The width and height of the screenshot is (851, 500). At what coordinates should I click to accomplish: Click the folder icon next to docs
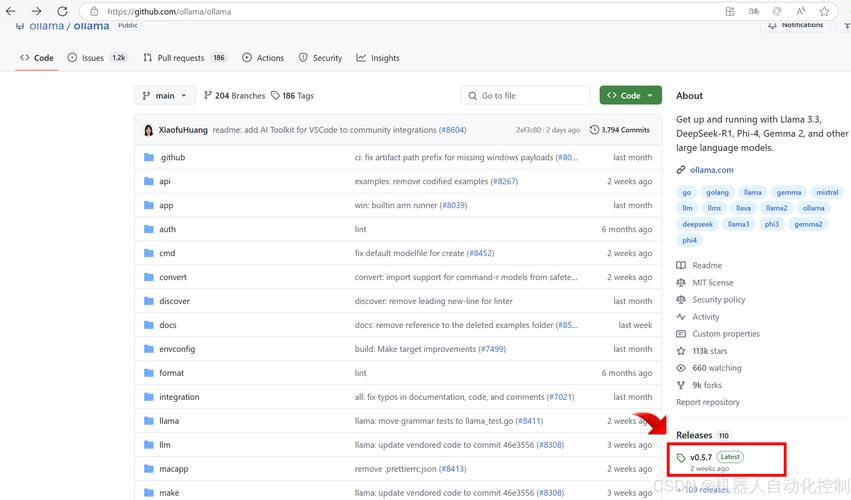149,325
